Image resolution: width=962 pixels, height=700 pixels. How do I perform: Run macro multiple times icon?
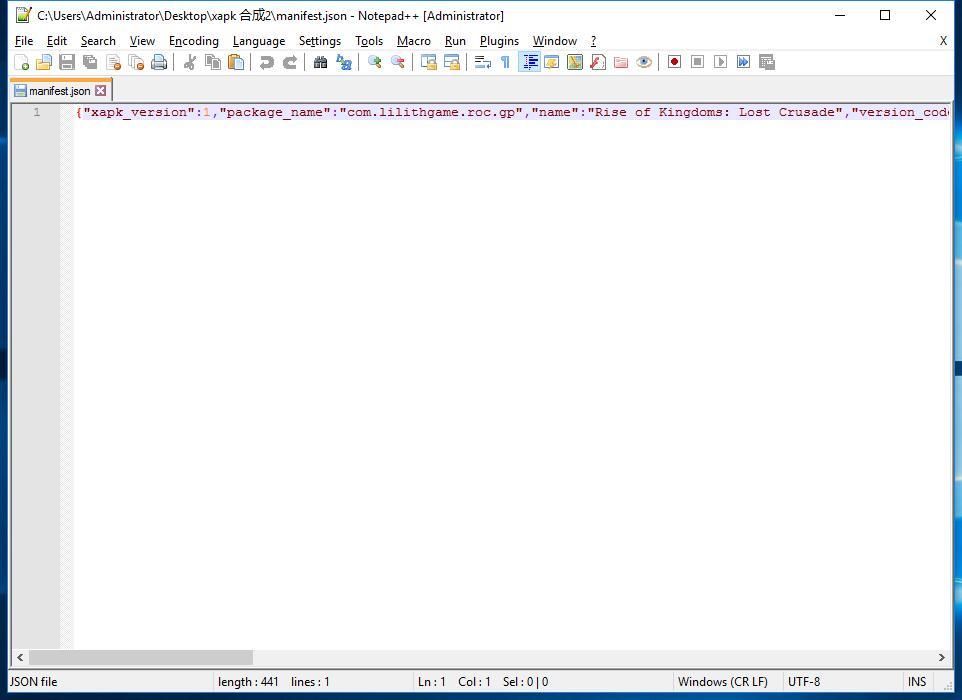pyautogui.click(x=744, y=62)
